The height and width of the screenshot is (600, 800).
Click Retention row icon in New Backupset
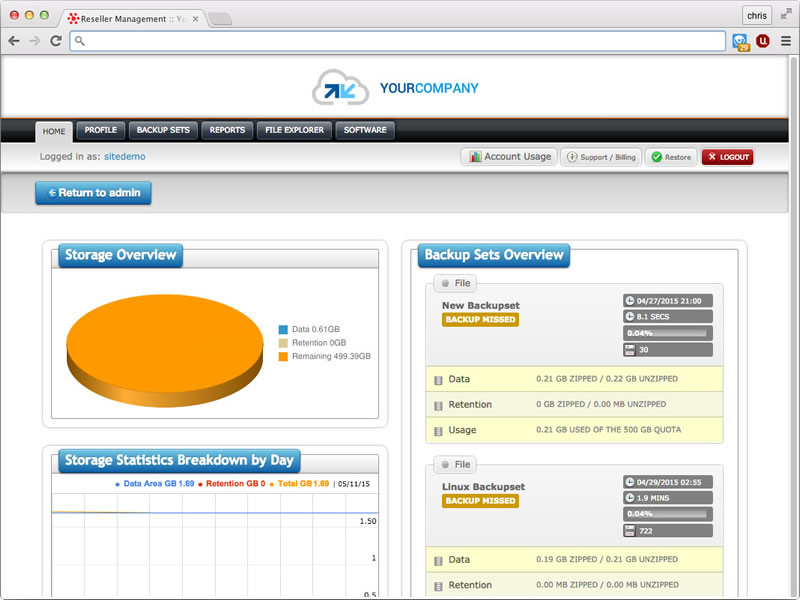pos(438,406)
